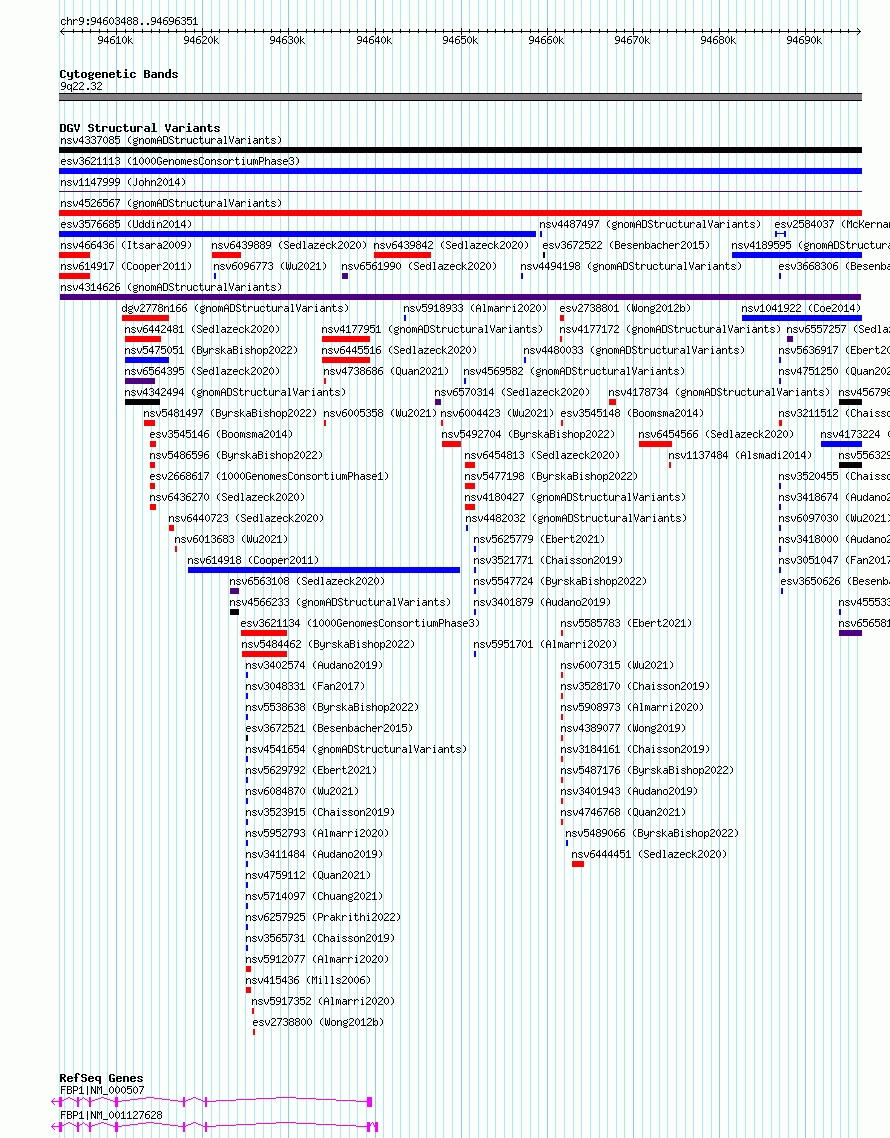Screen dimensions: 890x1138
Task: Click the chr9:94603488..94696351 region label
Action: [x=128, y=22]
